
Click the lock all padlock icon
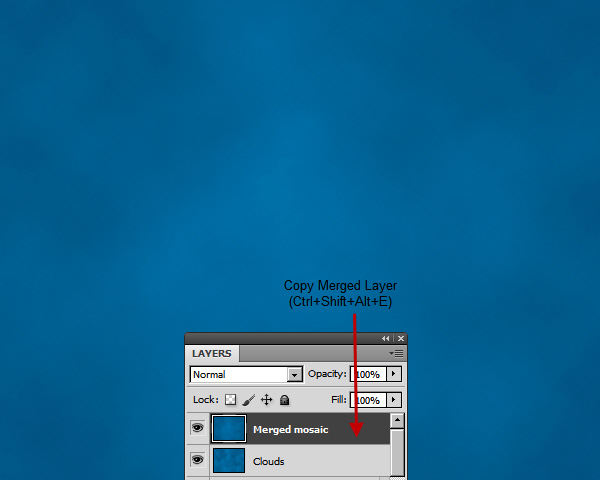tap(285, 400)
